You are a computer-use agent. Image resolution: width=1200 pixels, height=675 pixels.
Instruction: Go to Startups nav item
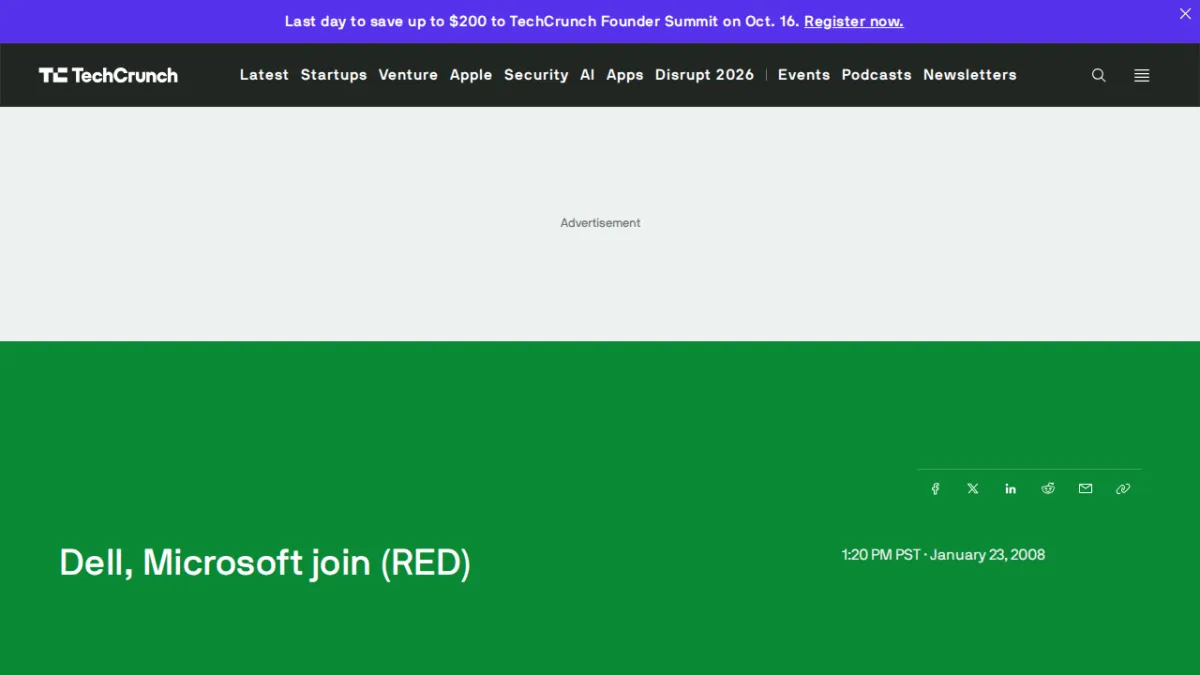click(334, 75)
